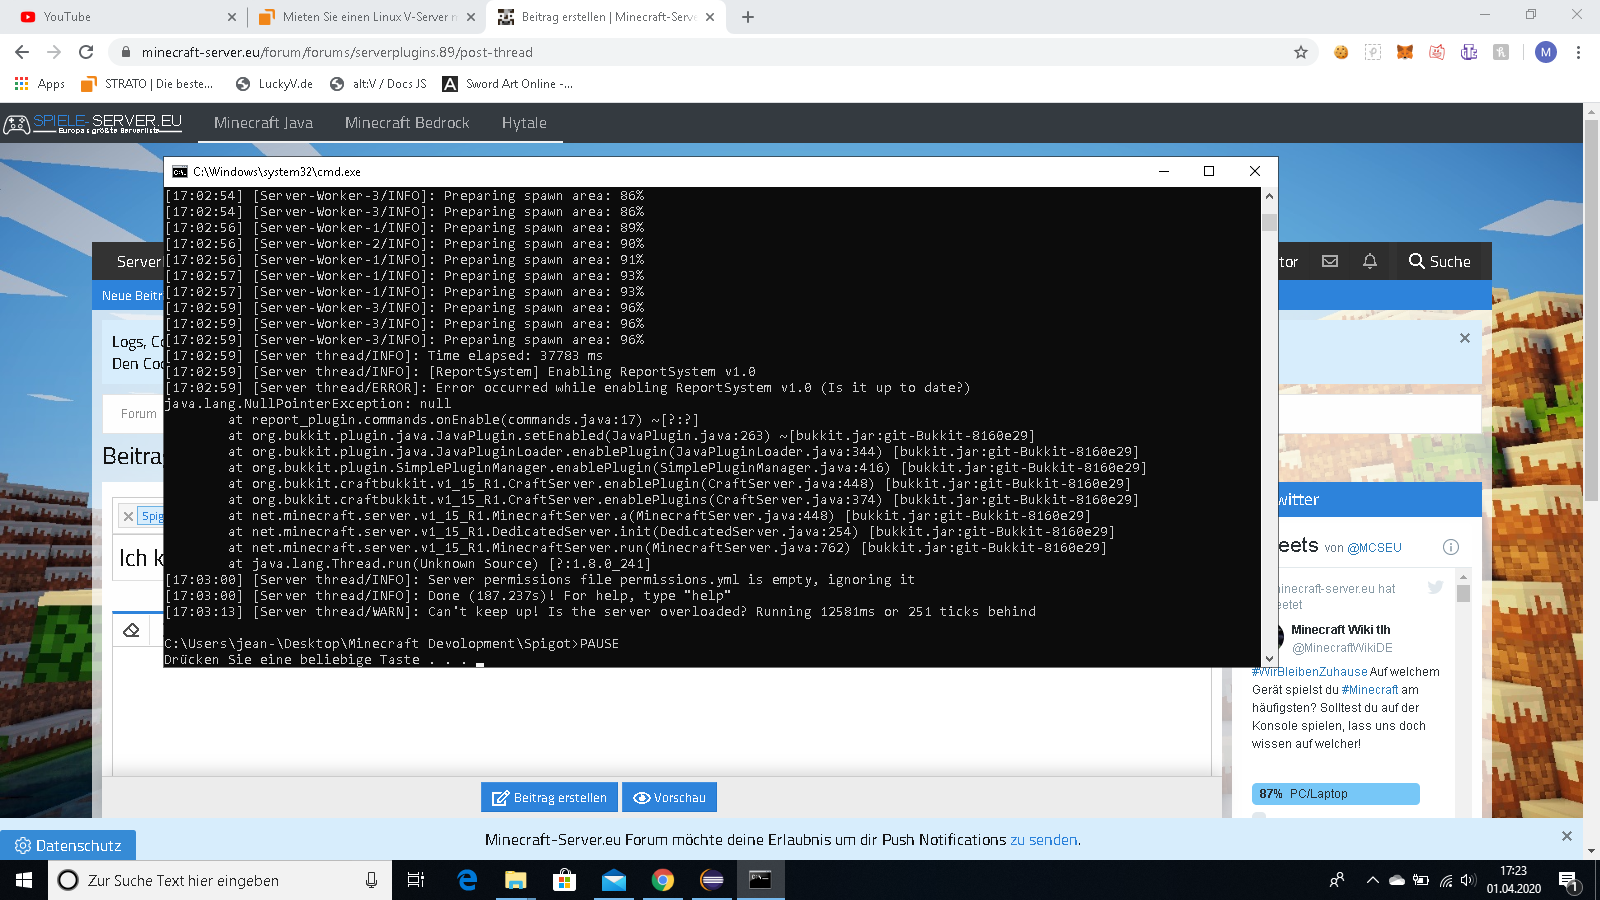The width and height of the screenshot is (1600, 900).
Task: Click the Vorschau preview button
Action: (669, 797)
